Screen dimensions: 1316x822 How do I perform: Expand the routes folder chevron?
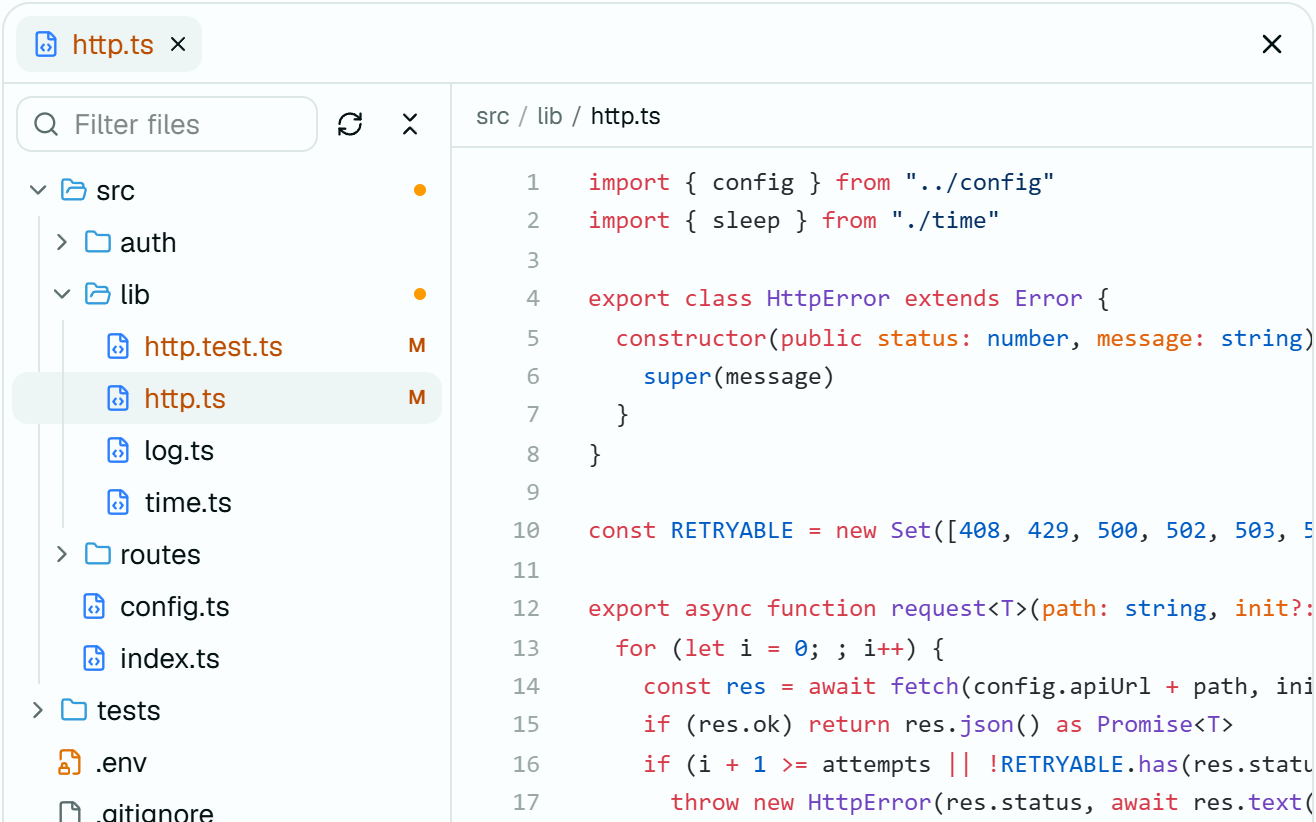coord(62,554)
